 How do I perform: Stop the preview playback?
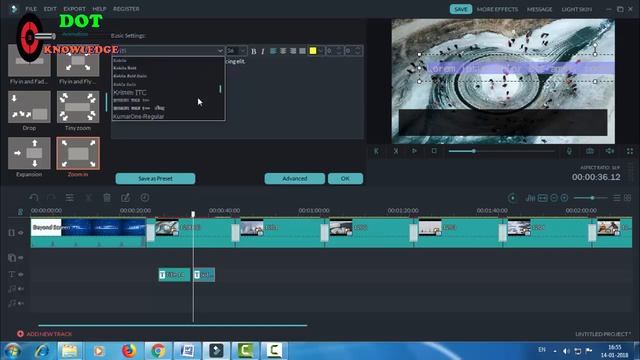(434, 151)
